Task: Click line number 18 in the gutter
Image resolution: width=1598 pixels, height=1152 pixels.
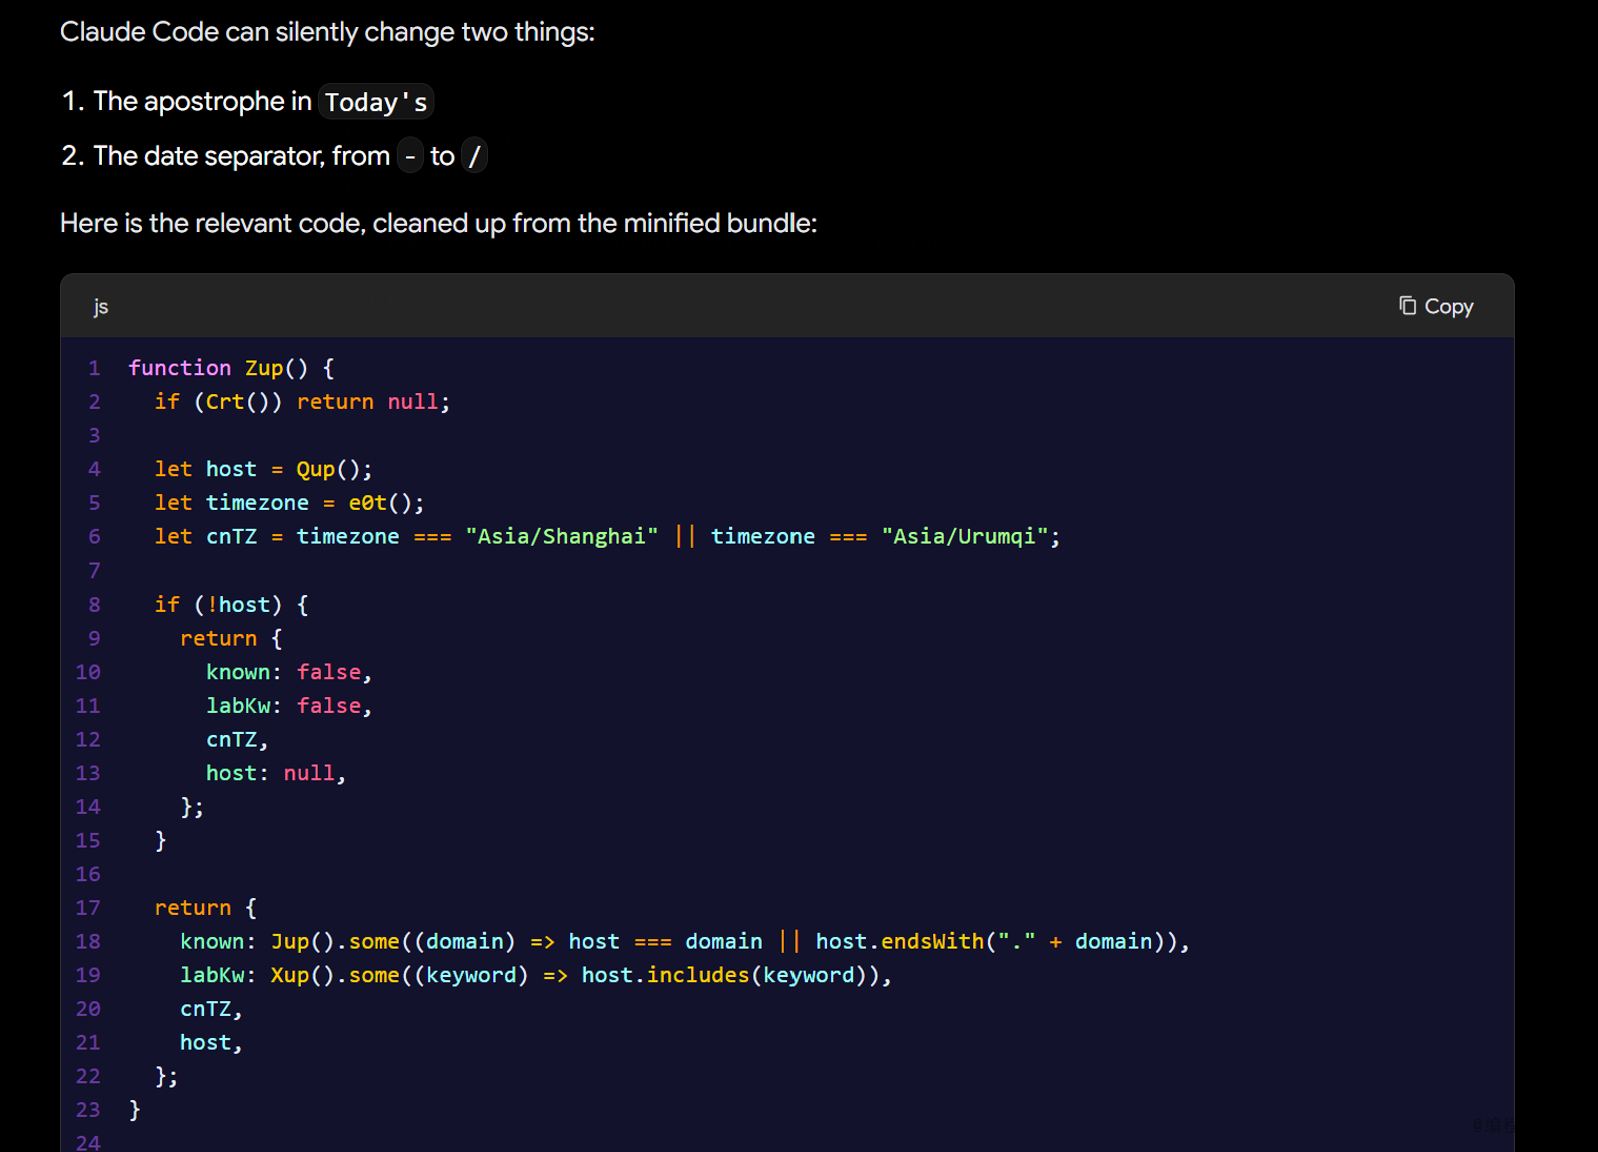Action: click(x=88, y=942)
